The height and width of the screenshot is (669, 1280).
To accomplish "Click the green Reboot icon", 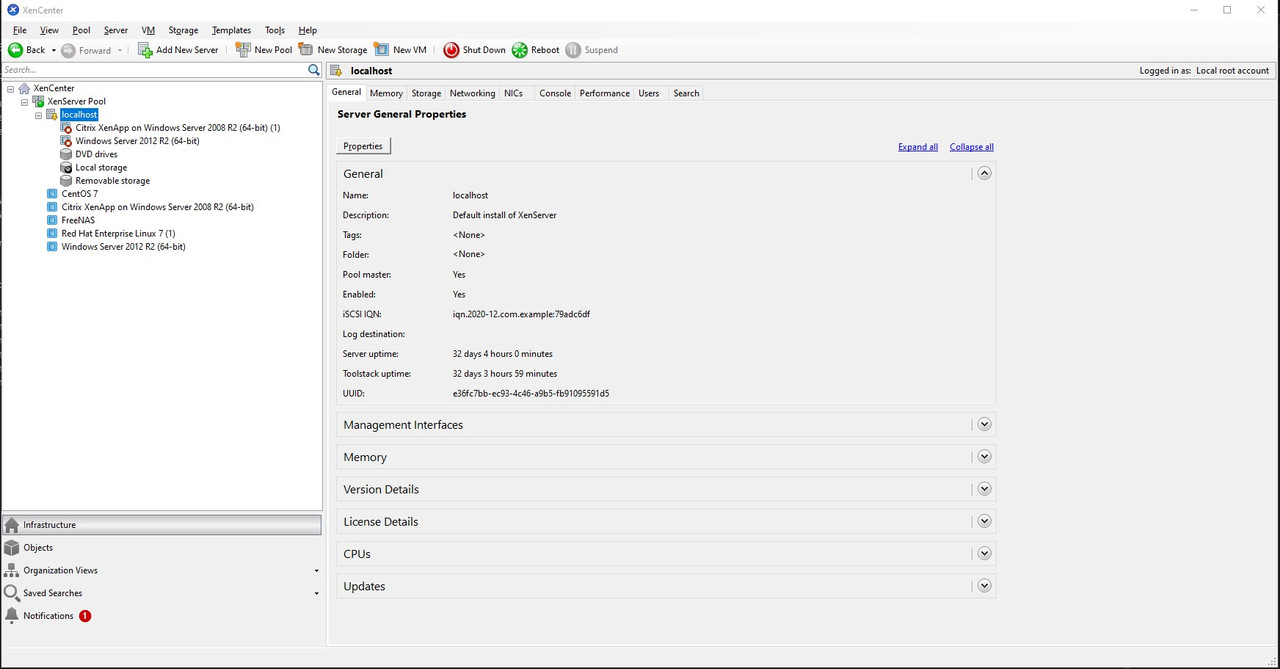I will [520, 50].
